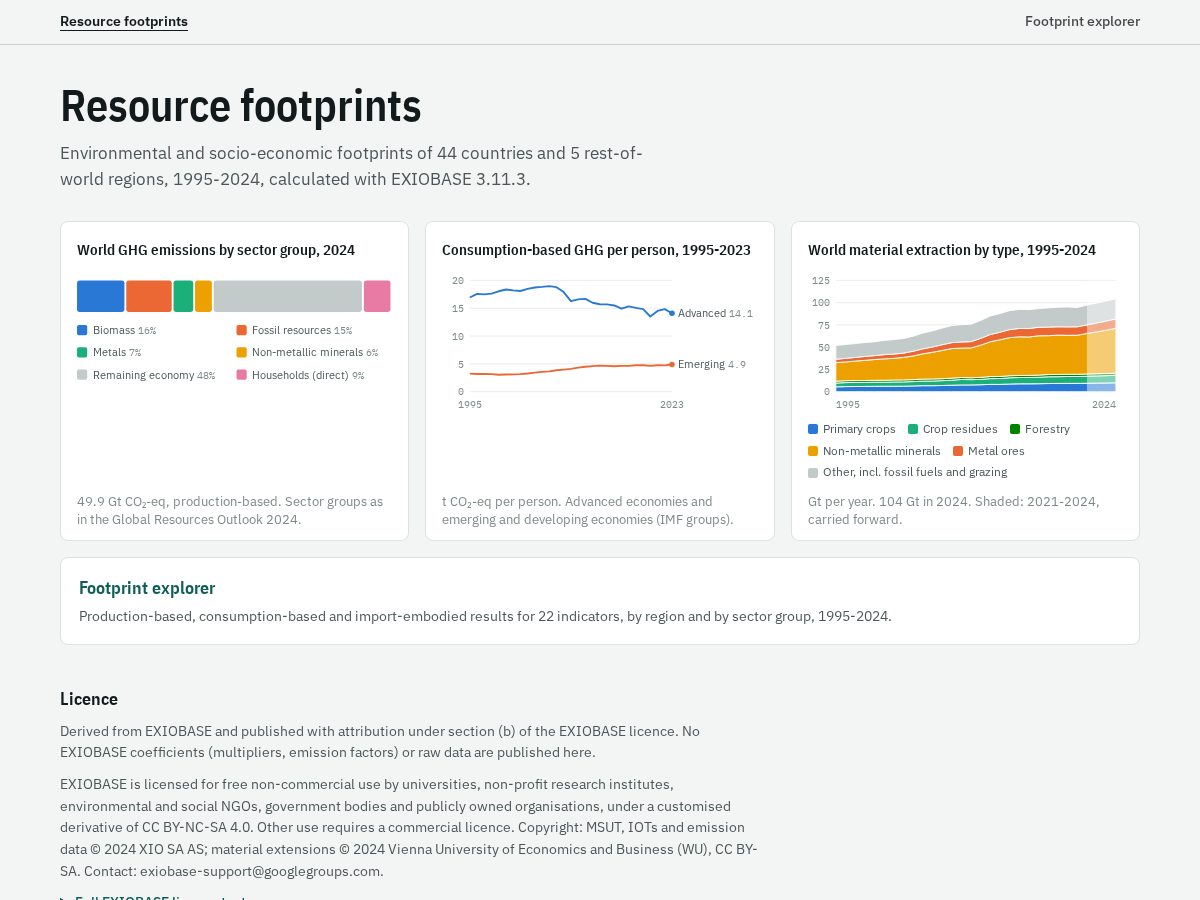Viewport: 1200px width, 900px height.
Task: Click the exiobase-support@googlegroups.com contact text
Action: [x=261, y=871]
